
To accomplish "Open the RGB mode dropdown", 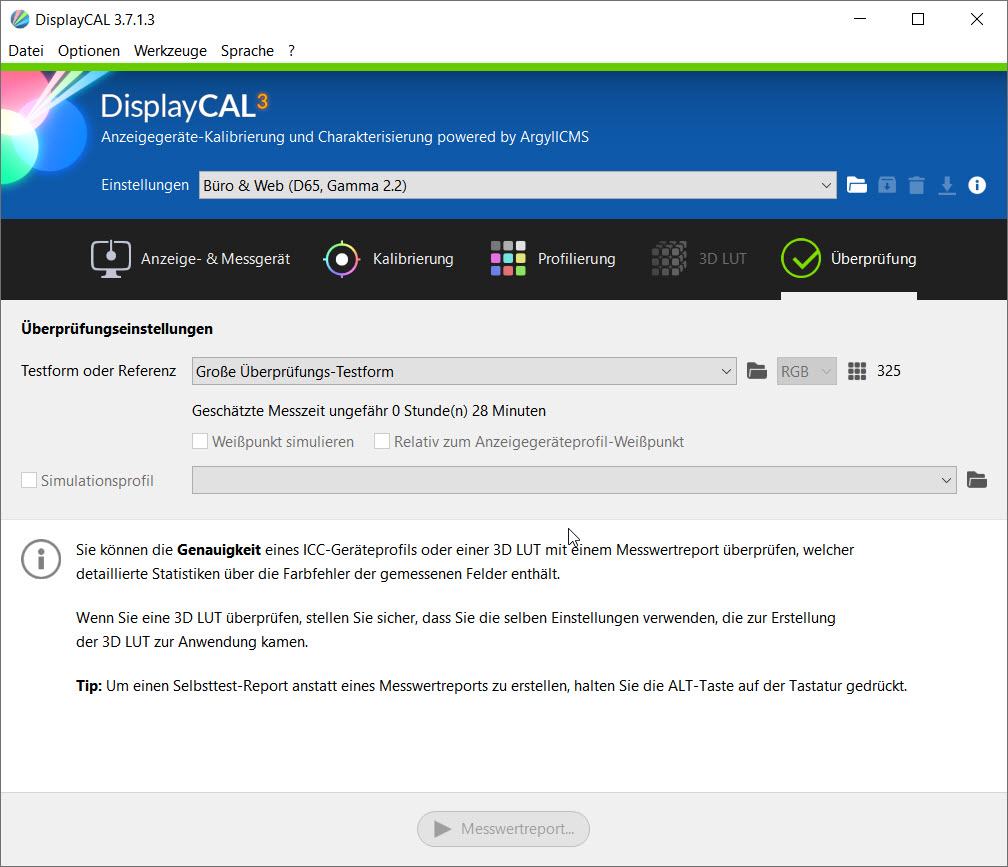I will coord(807,371).
